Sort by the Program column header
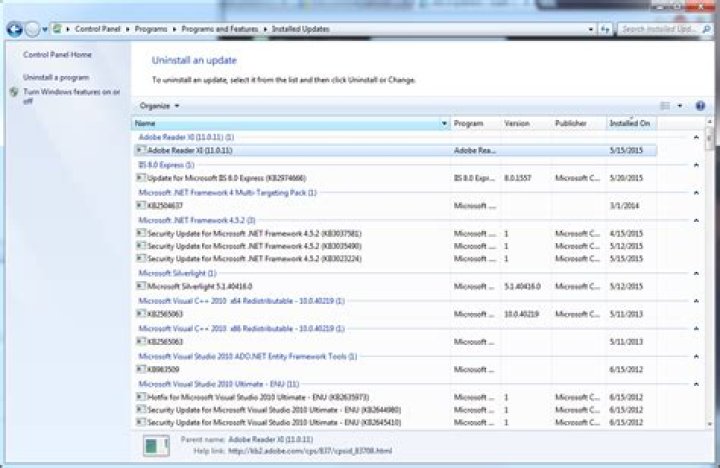 point(475,123)
